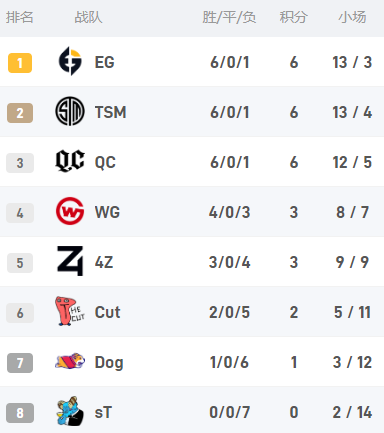Viewport: 384px width, 433px height.
Task: Sort by the 胜/平/负 column header
Action: pos(229,17)
